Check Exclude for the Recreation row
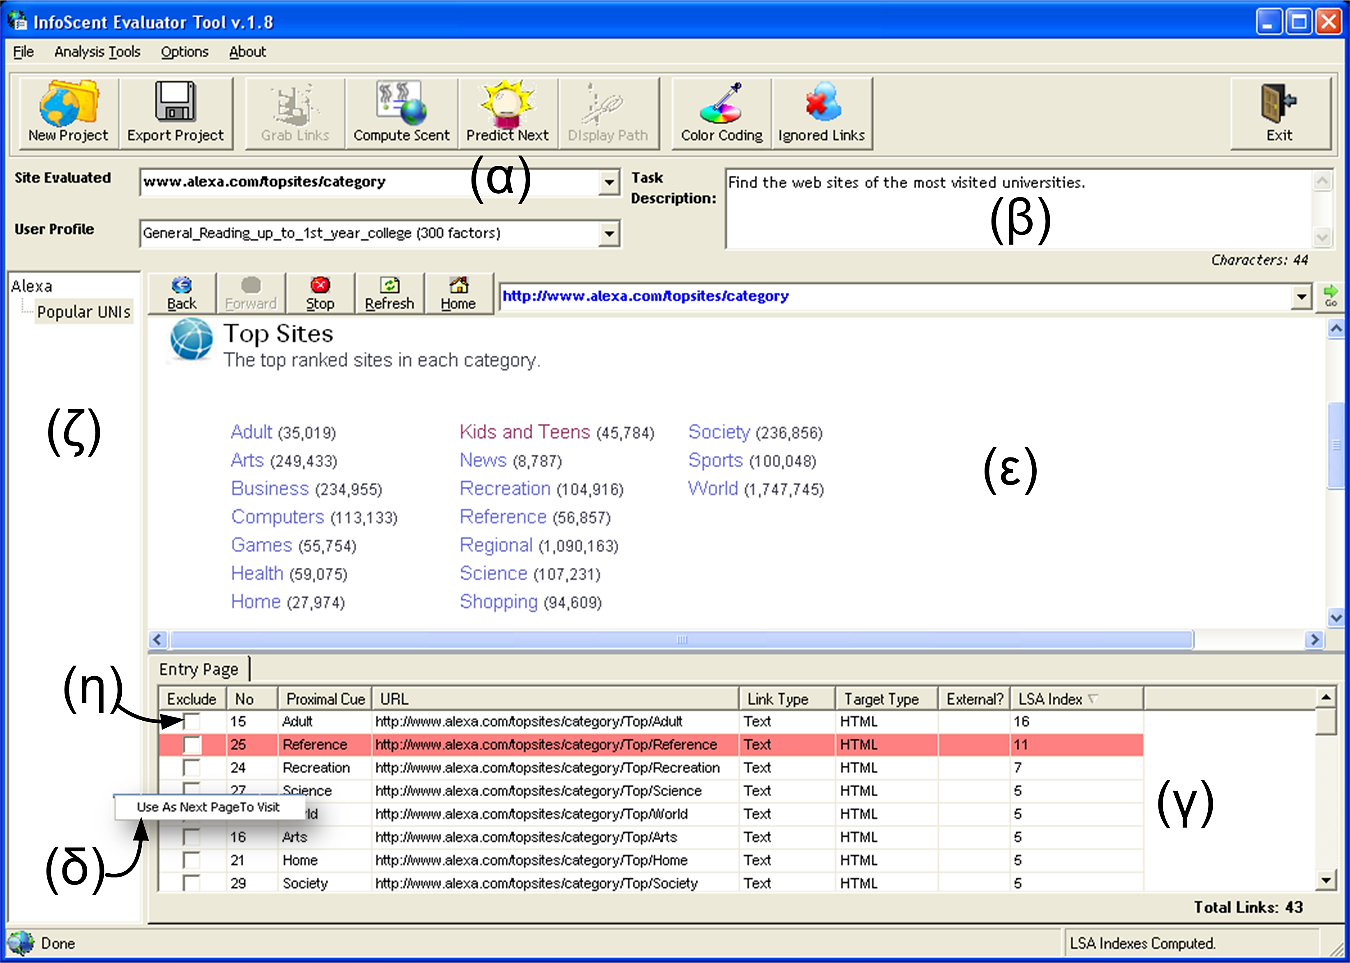This screenshot has width=1350, height=963. [191, 768]
